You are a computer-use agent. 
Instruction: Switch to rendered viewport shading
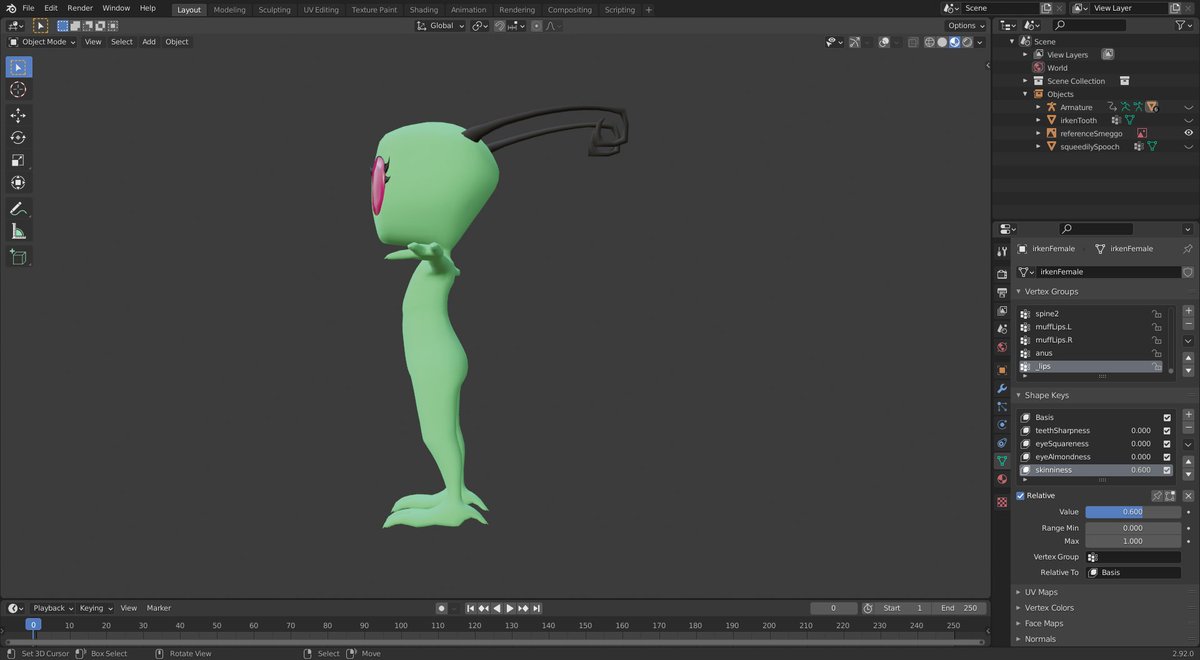pyautogui.click(x=966, y=42)
